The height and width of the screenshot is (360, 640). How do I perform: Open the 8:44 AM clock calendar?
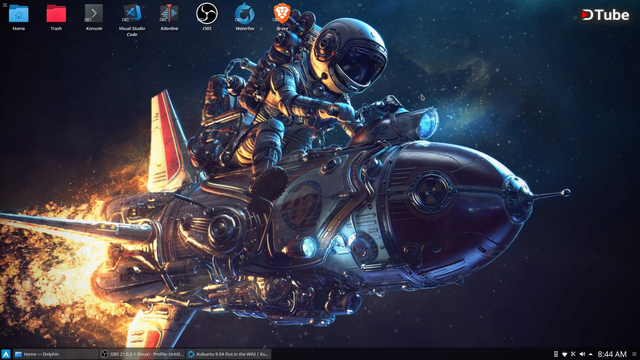click(612, 354)
